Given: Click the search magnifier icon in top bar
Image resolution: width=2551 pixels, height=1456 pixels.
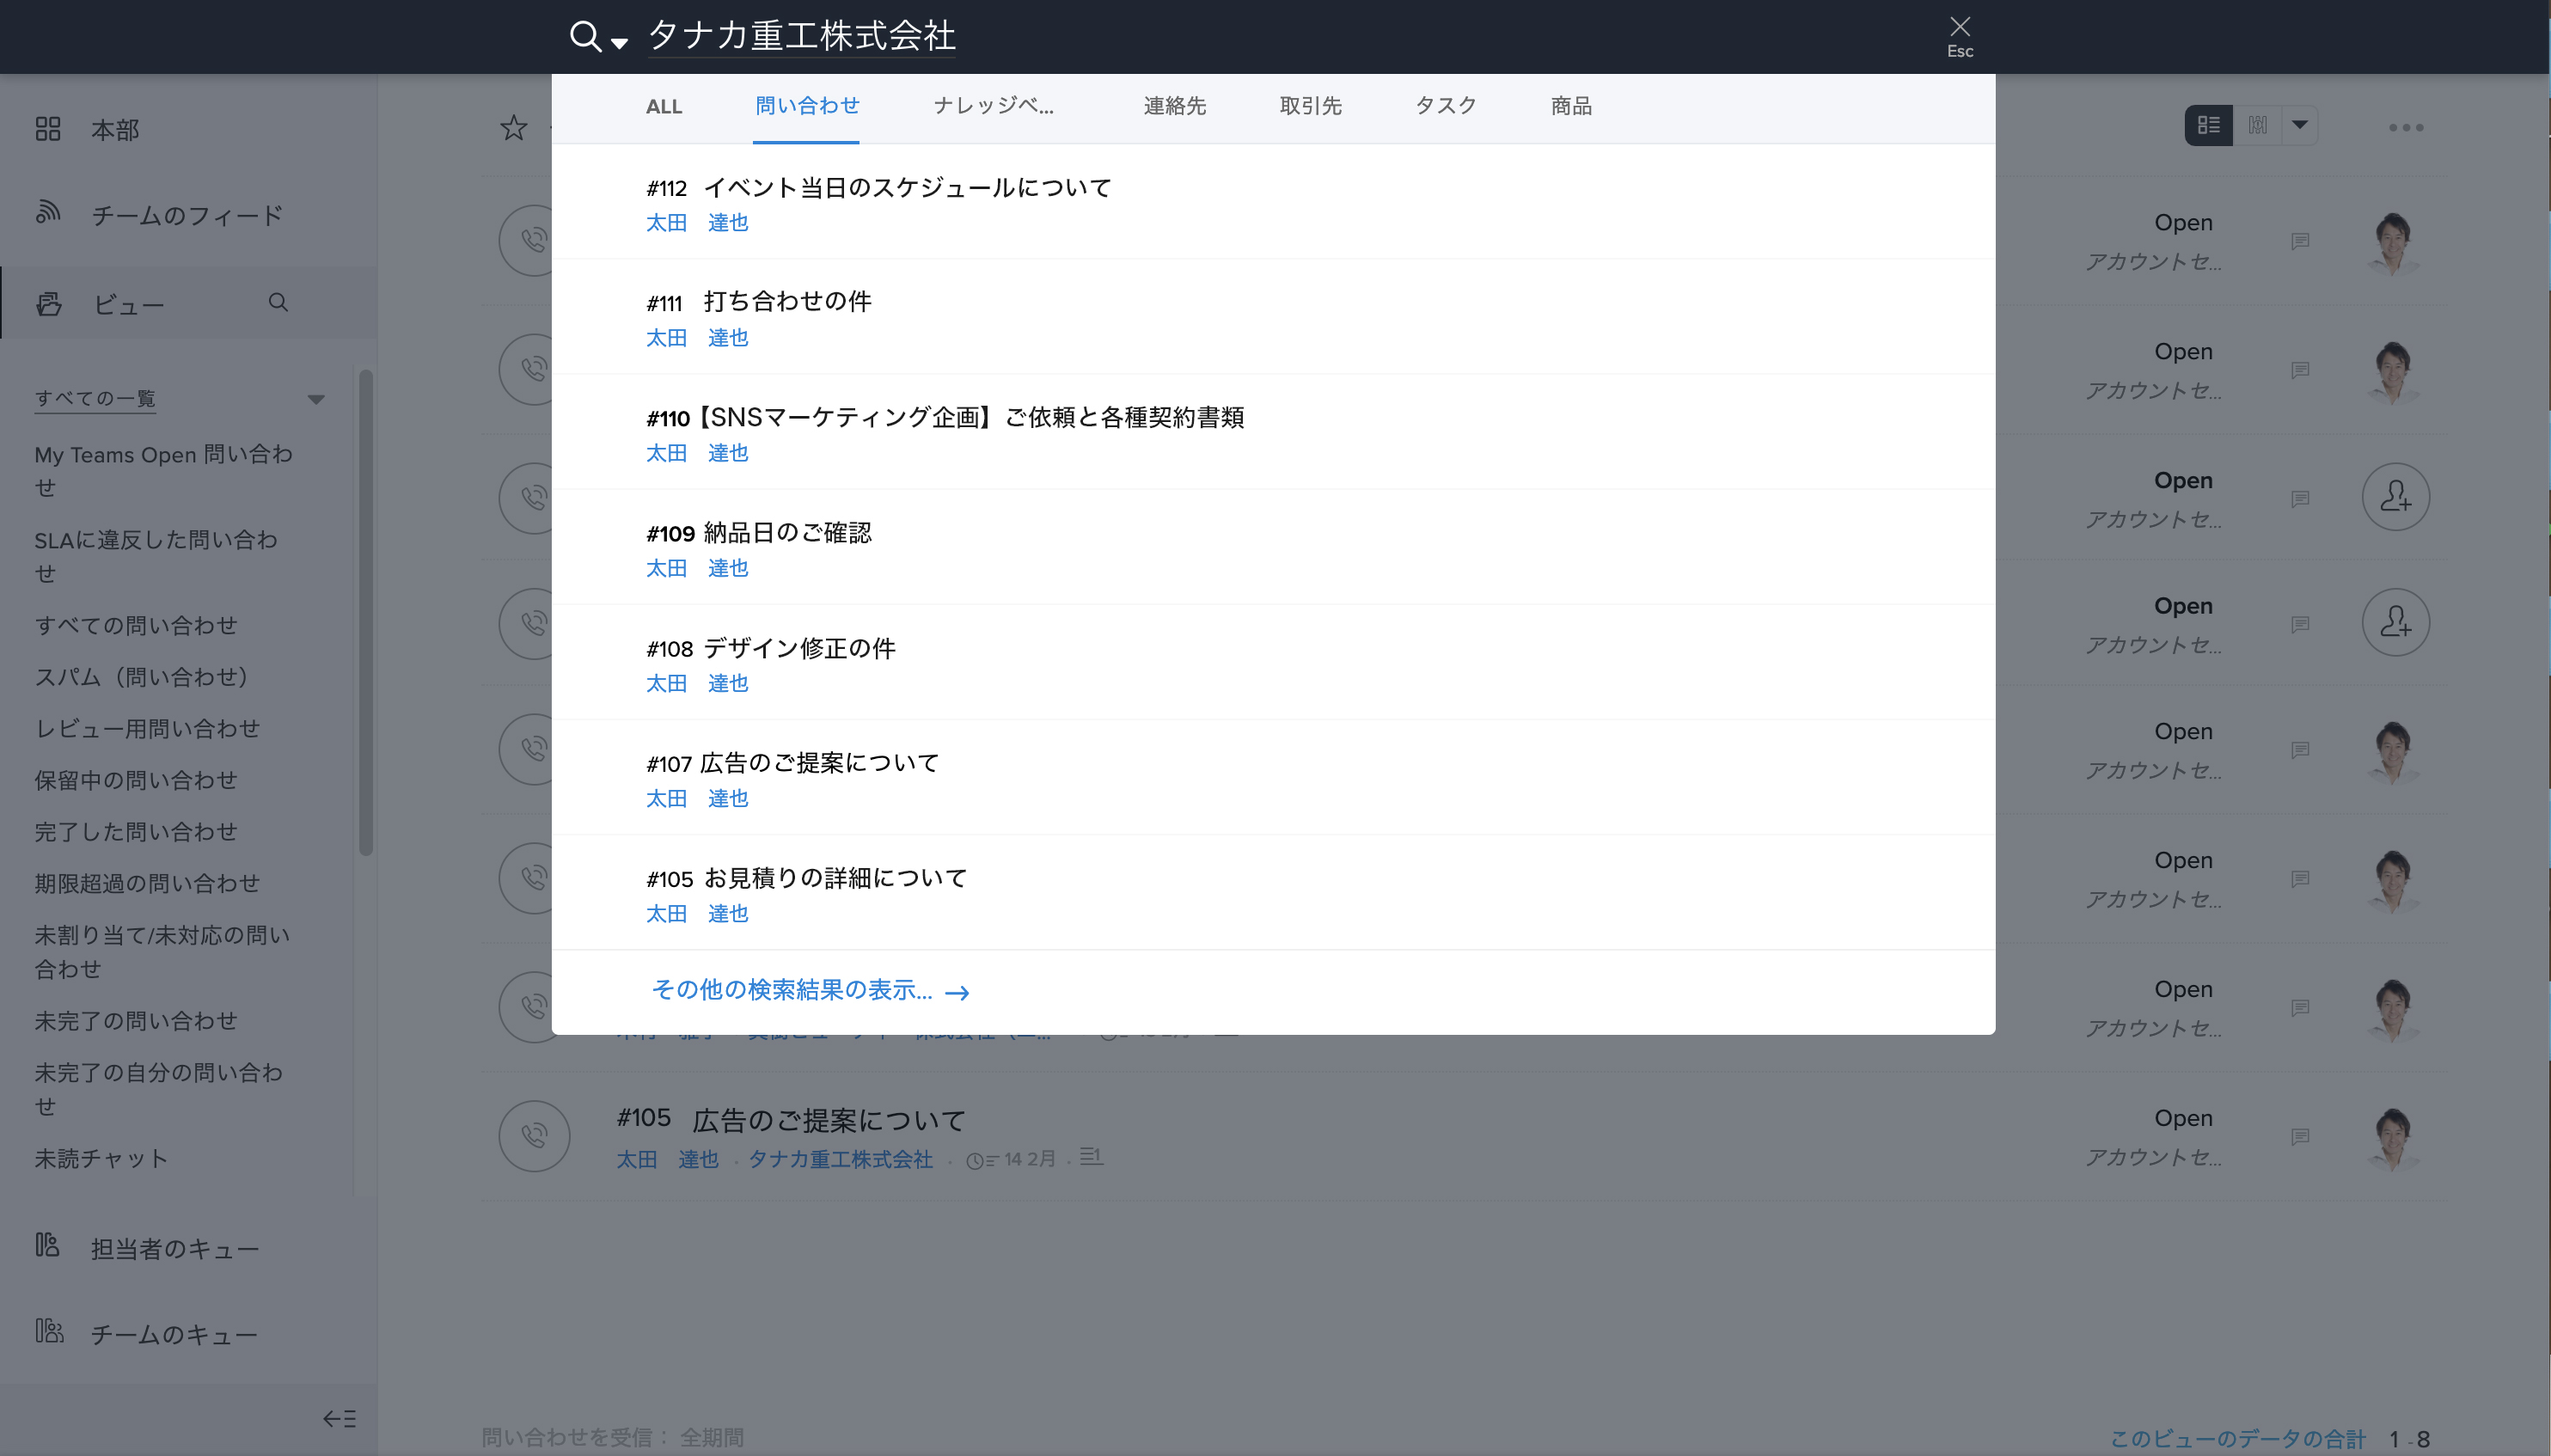Looking at the screenshot, I should [585, 37].
